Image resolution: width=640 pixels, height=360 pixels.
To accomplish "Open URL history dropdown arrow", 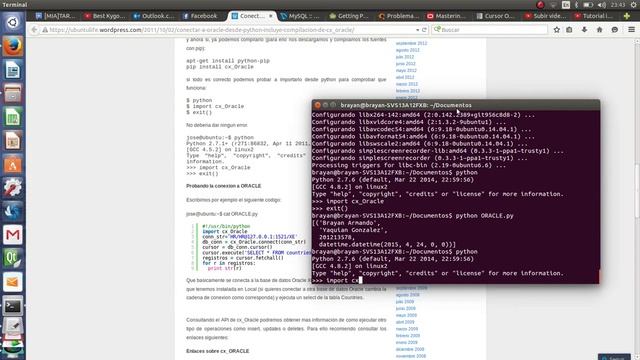I will (x=417, y=30).
